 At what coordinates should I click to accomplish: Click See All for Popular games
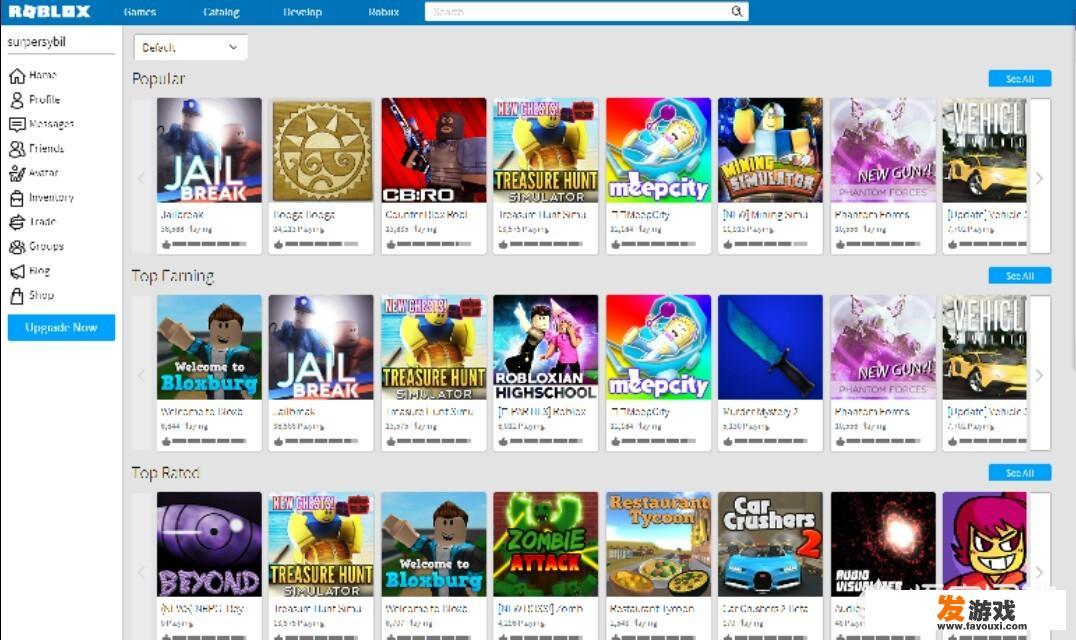tap(1020, 79)
